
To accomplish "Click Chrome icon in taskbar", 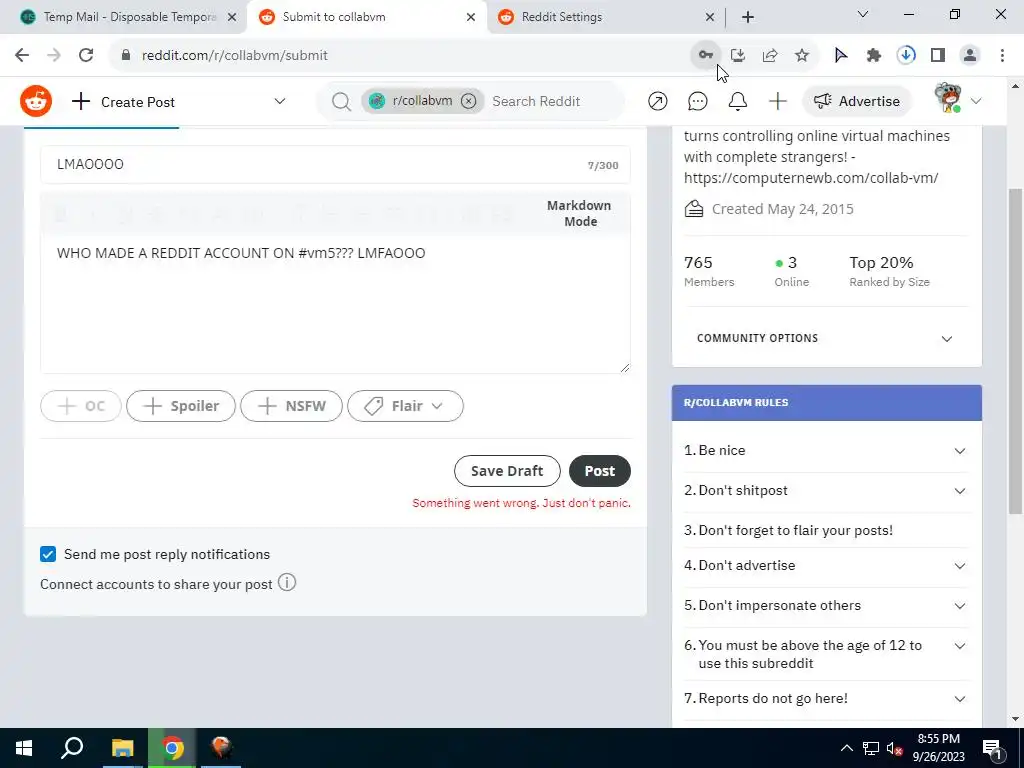I will pos(172,748).
